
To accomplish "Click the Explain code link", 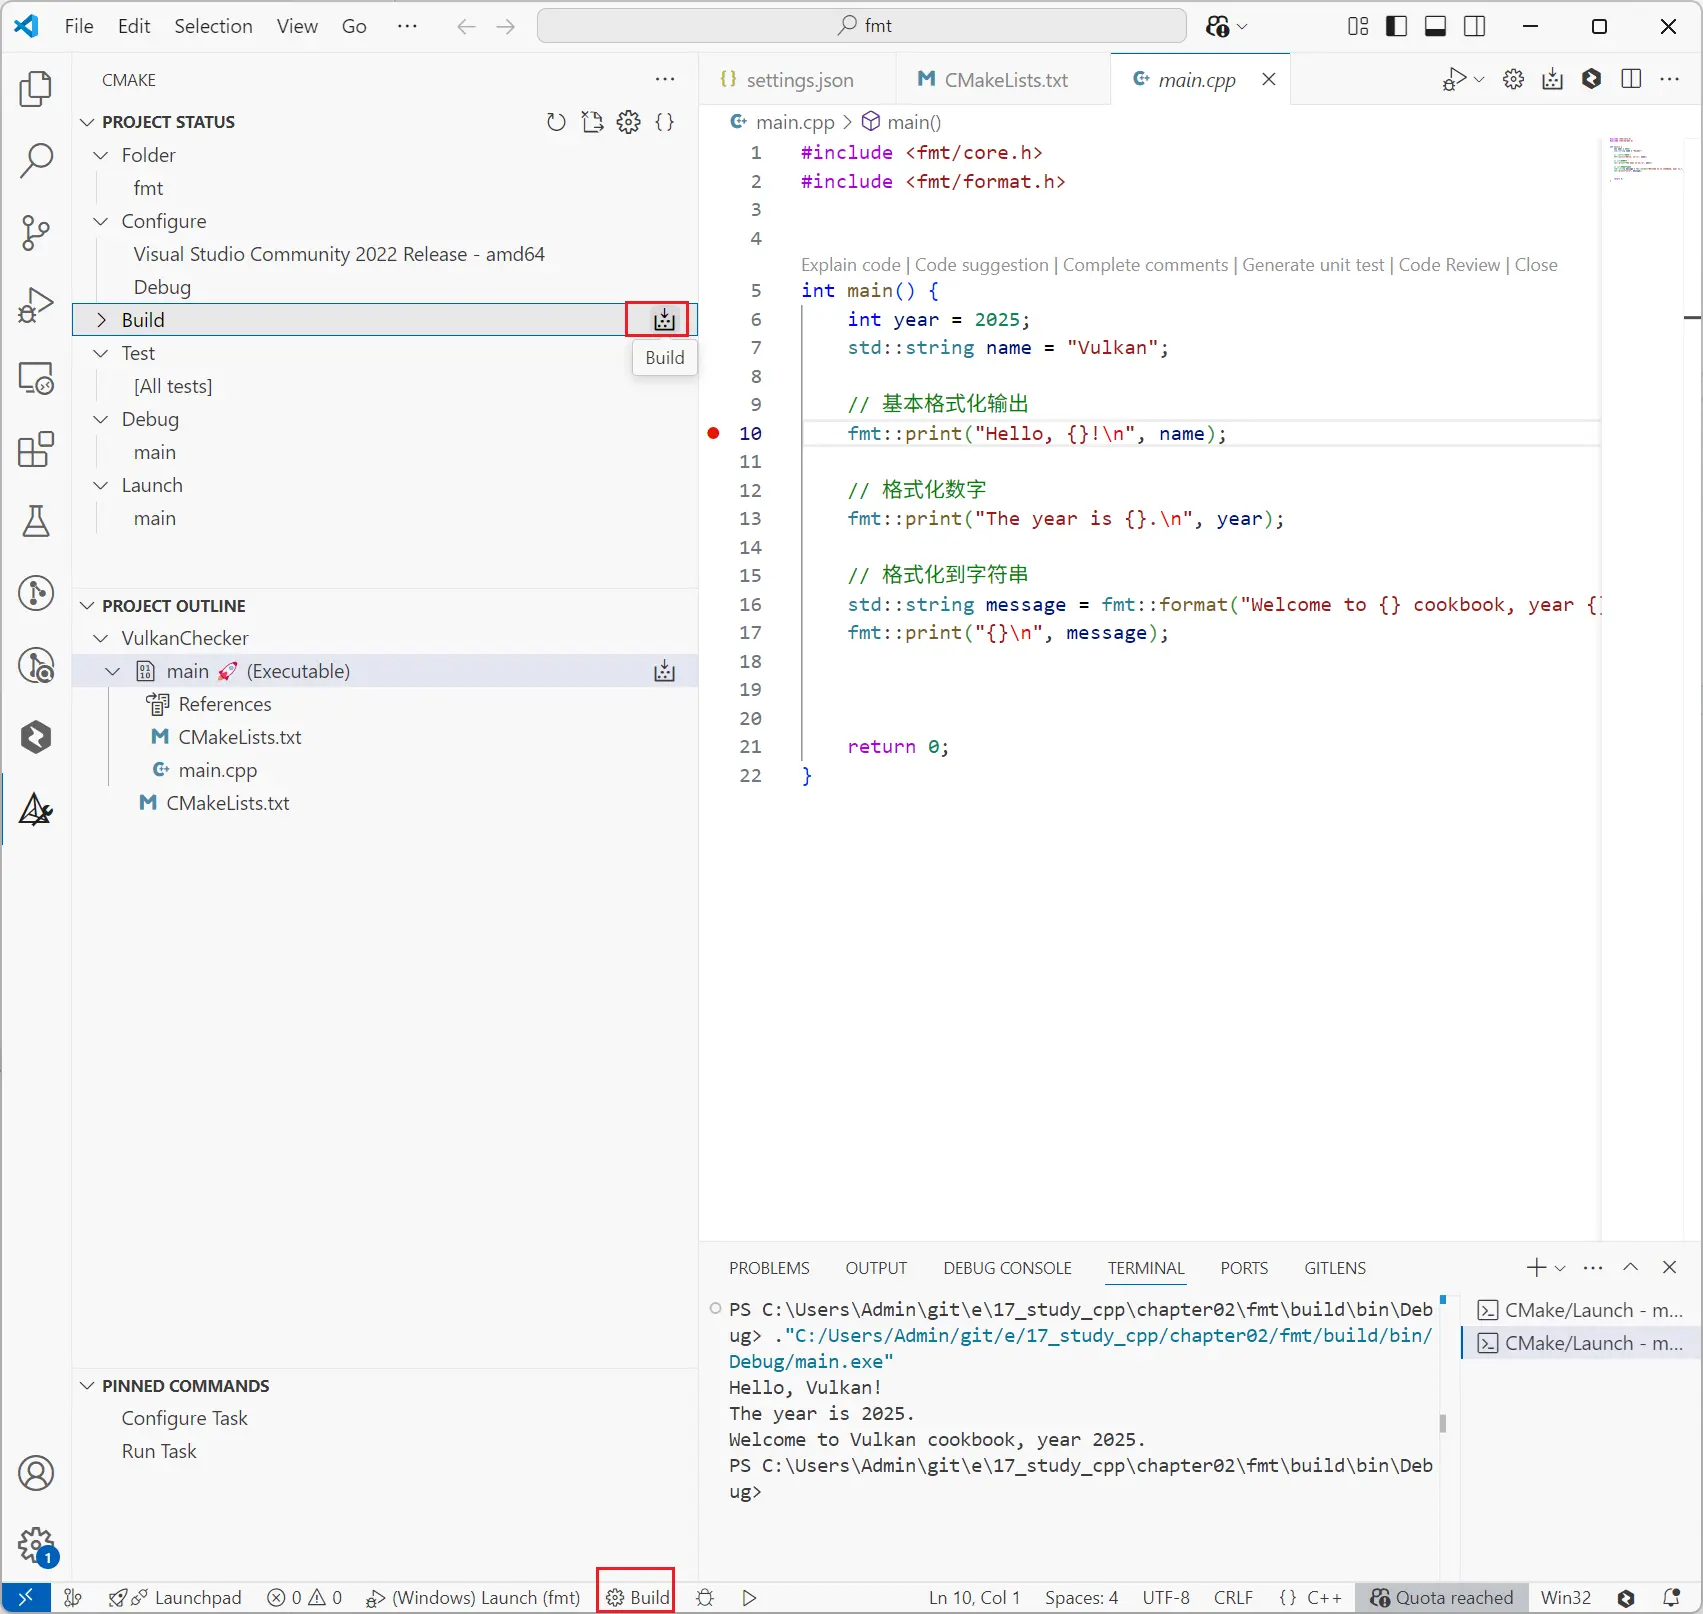I will 850,265.
